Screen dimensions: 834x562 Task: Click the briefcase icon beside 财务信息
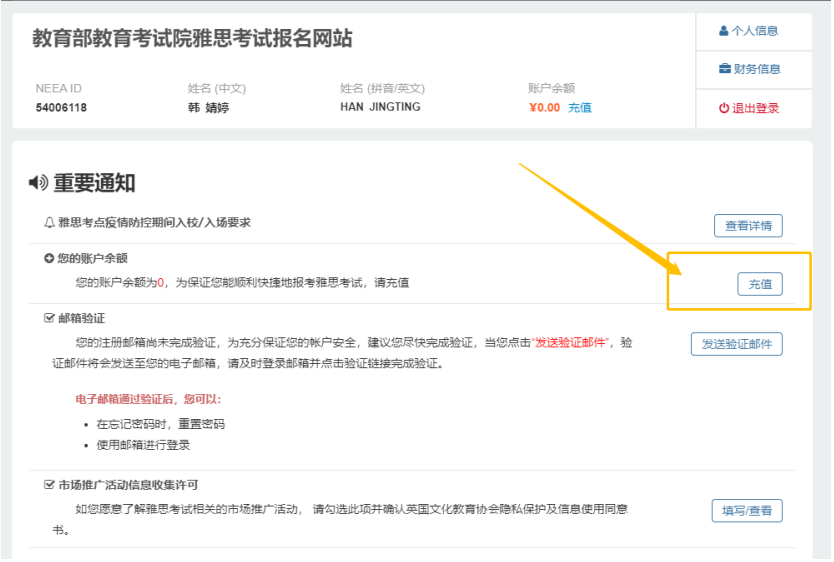pos(725,69)
